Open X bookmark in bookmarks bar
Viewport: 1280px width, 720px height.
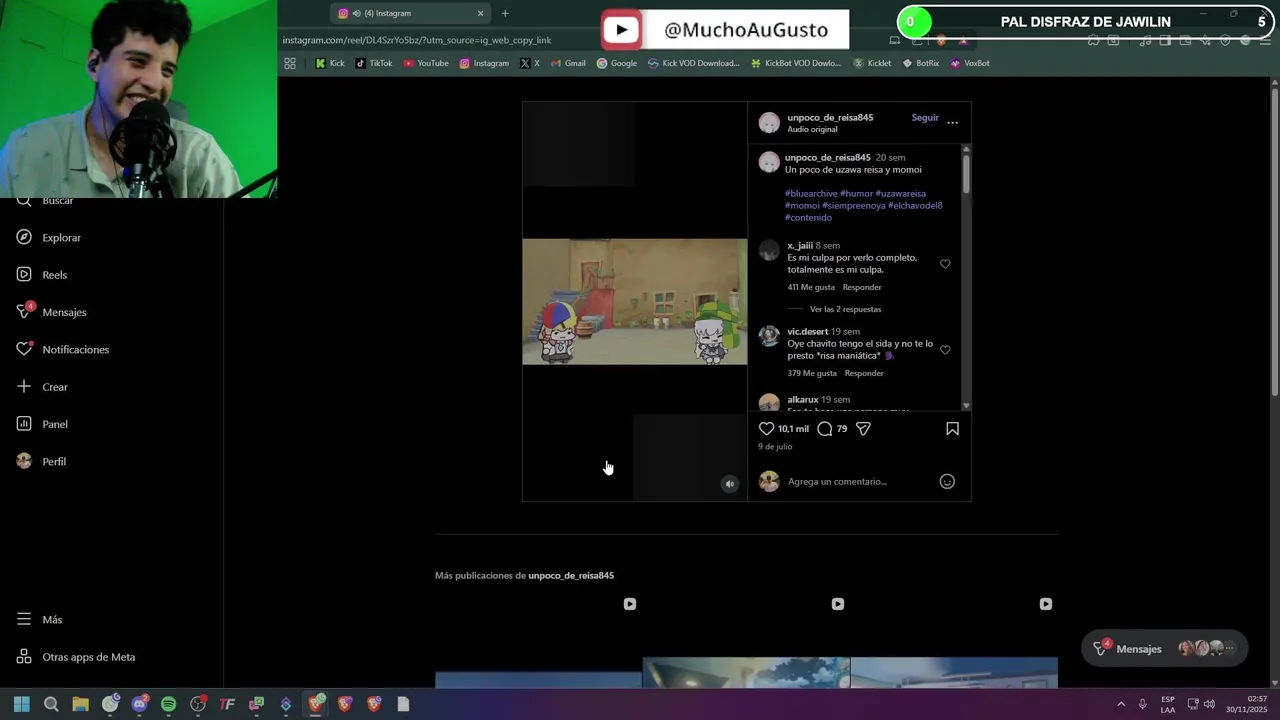click(x=530, y=63)
